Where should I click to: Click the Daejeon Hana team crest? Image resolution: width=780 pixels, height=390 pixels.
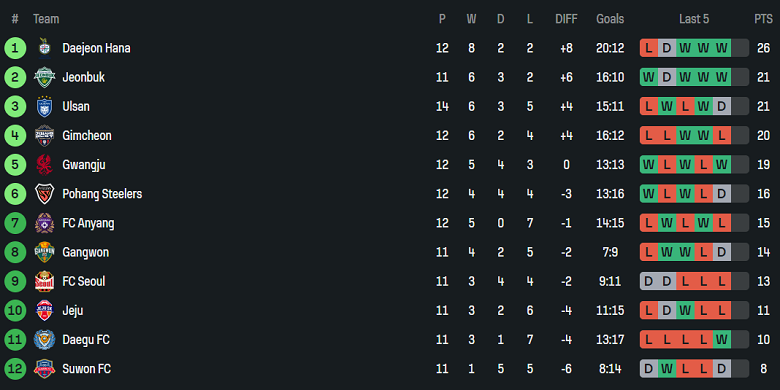point(44,48)
